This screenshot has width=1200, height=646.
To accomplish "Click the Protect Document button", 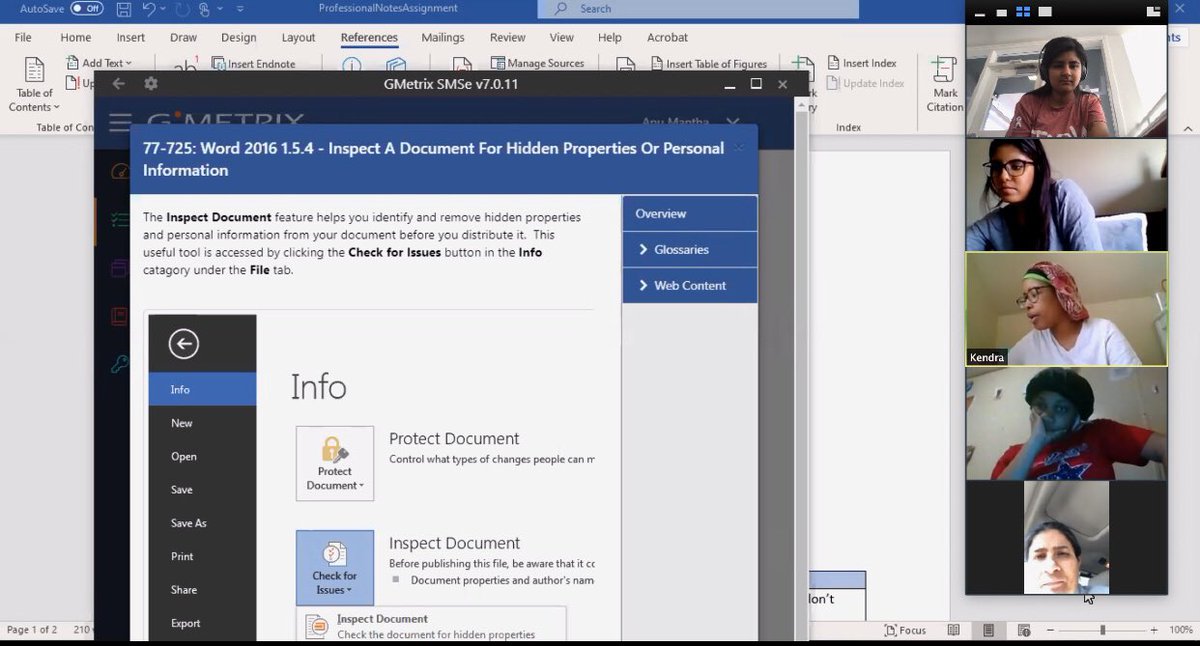I will pos(335,463).
